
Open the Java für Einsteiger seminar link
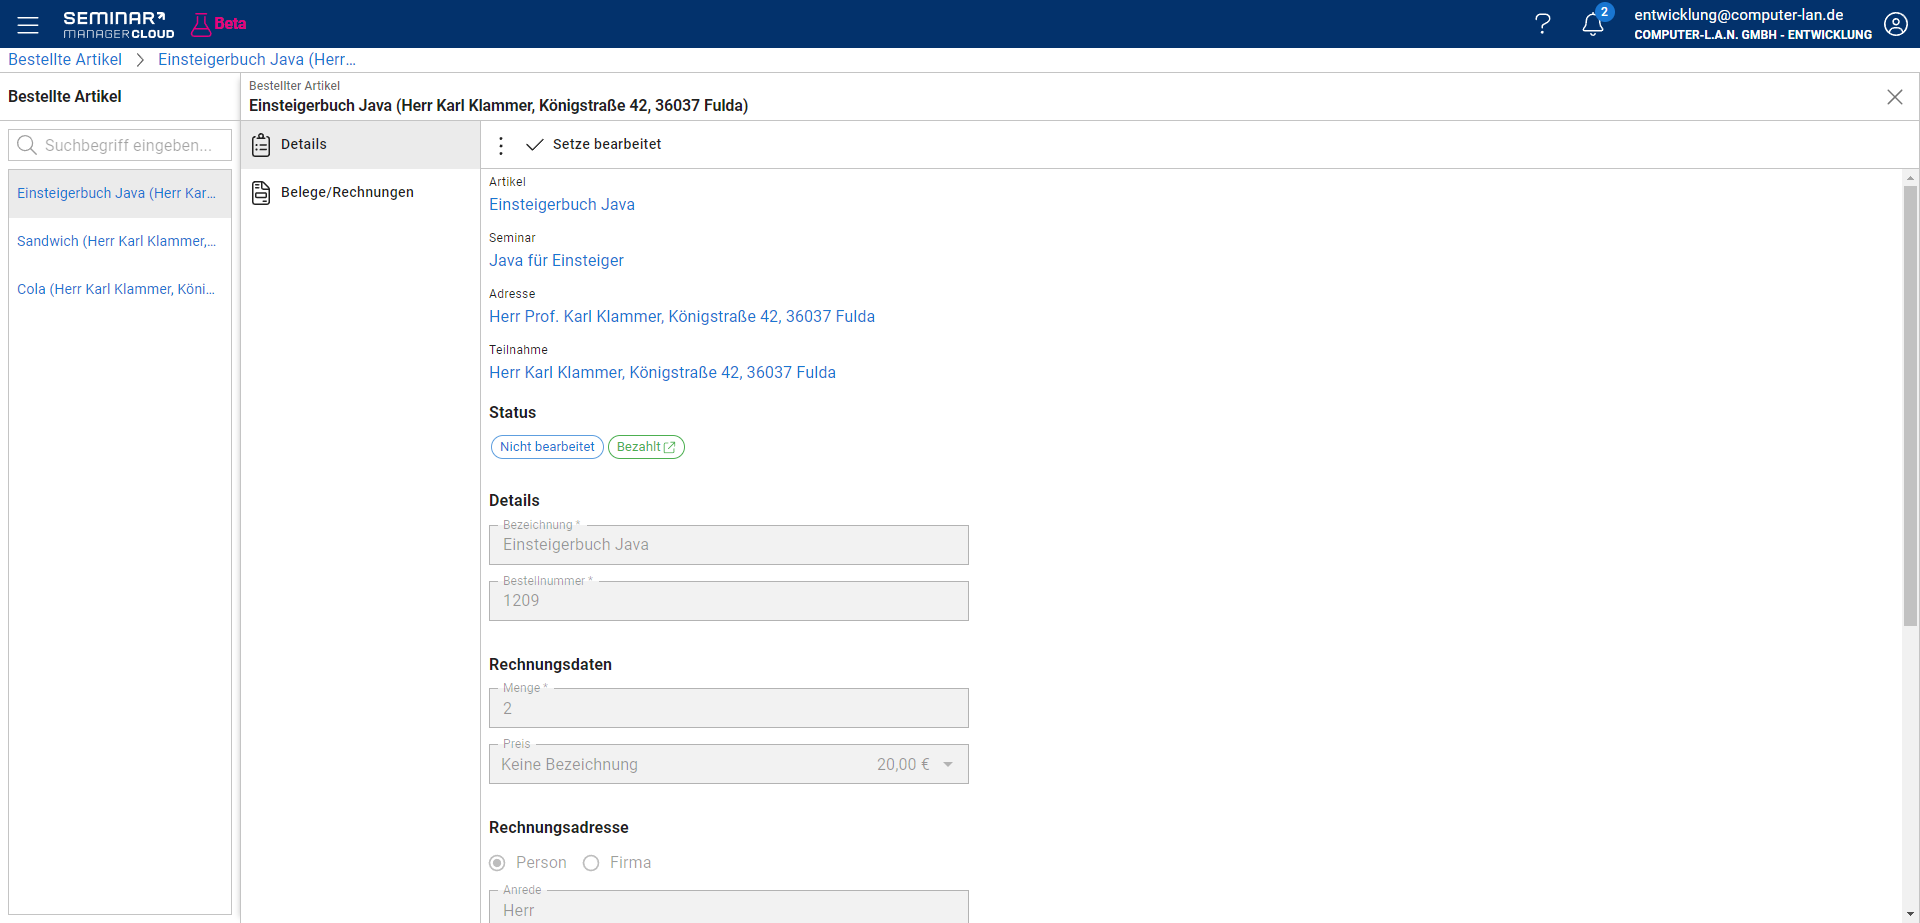point(556,260)
